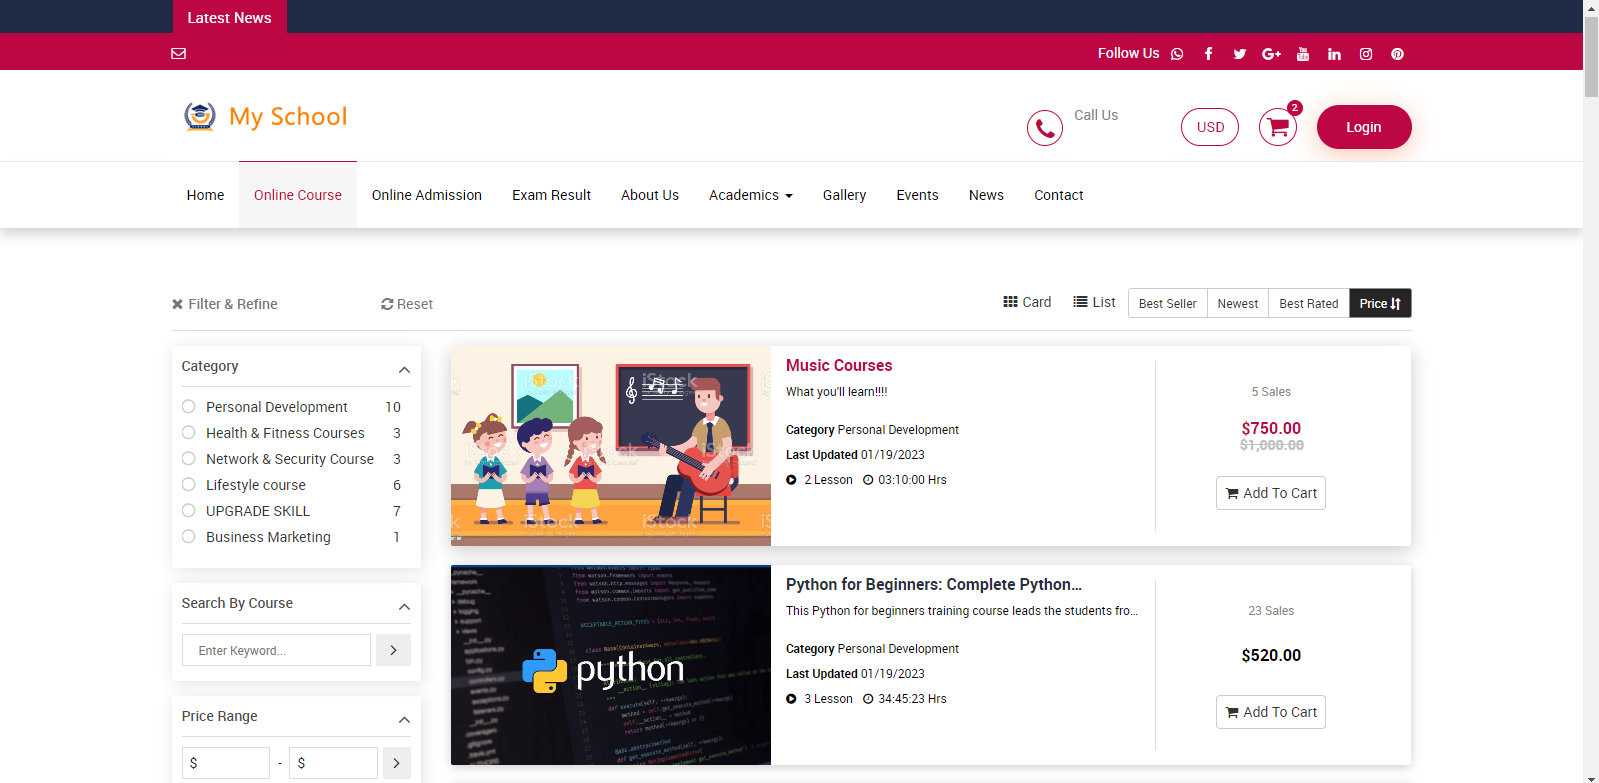Click the Instagram icon in header
1599x783 pixels.
tap(1365, 54)
